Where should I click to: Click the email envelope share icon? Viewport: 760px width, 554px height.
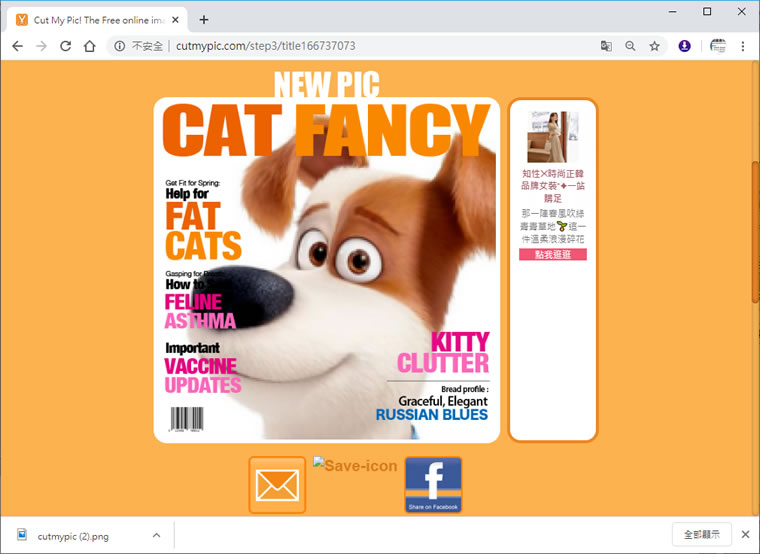pos(277,485)
